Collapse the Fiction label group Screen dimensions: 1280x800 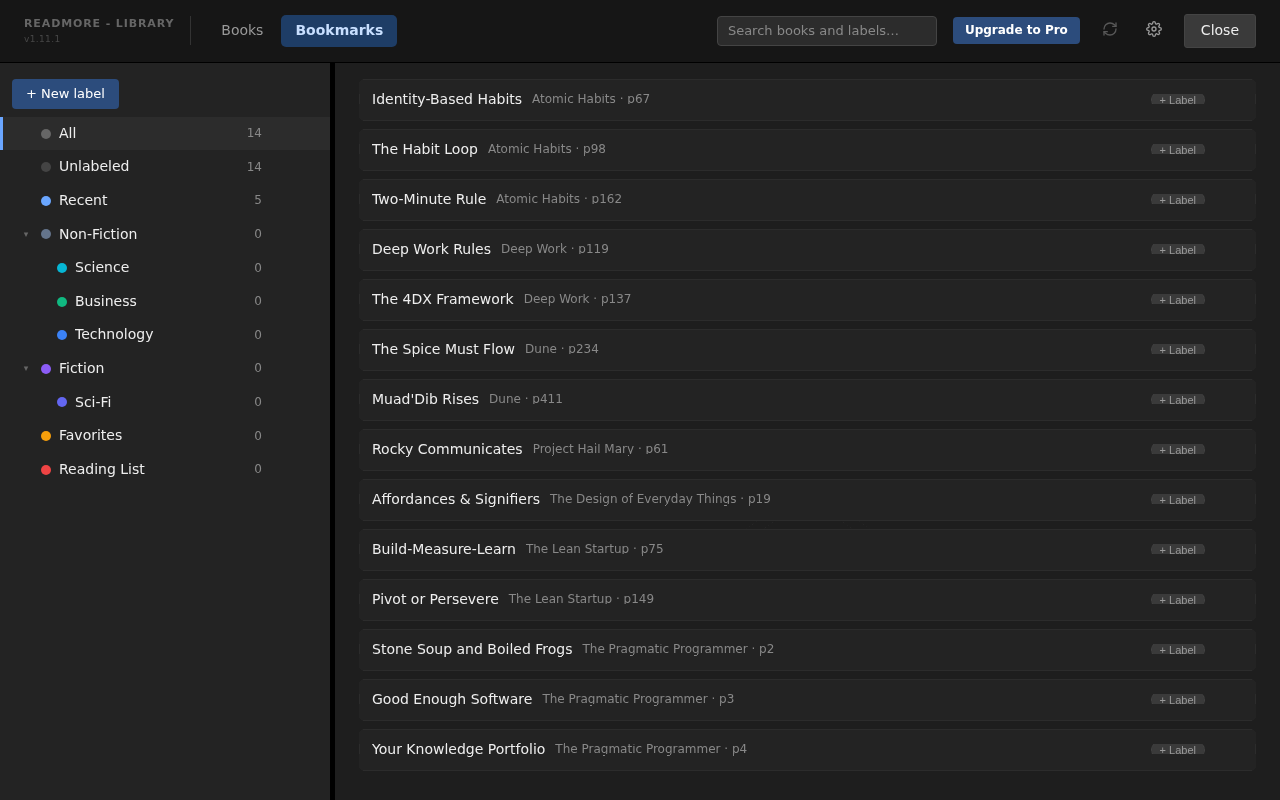[x=26, y=368]
